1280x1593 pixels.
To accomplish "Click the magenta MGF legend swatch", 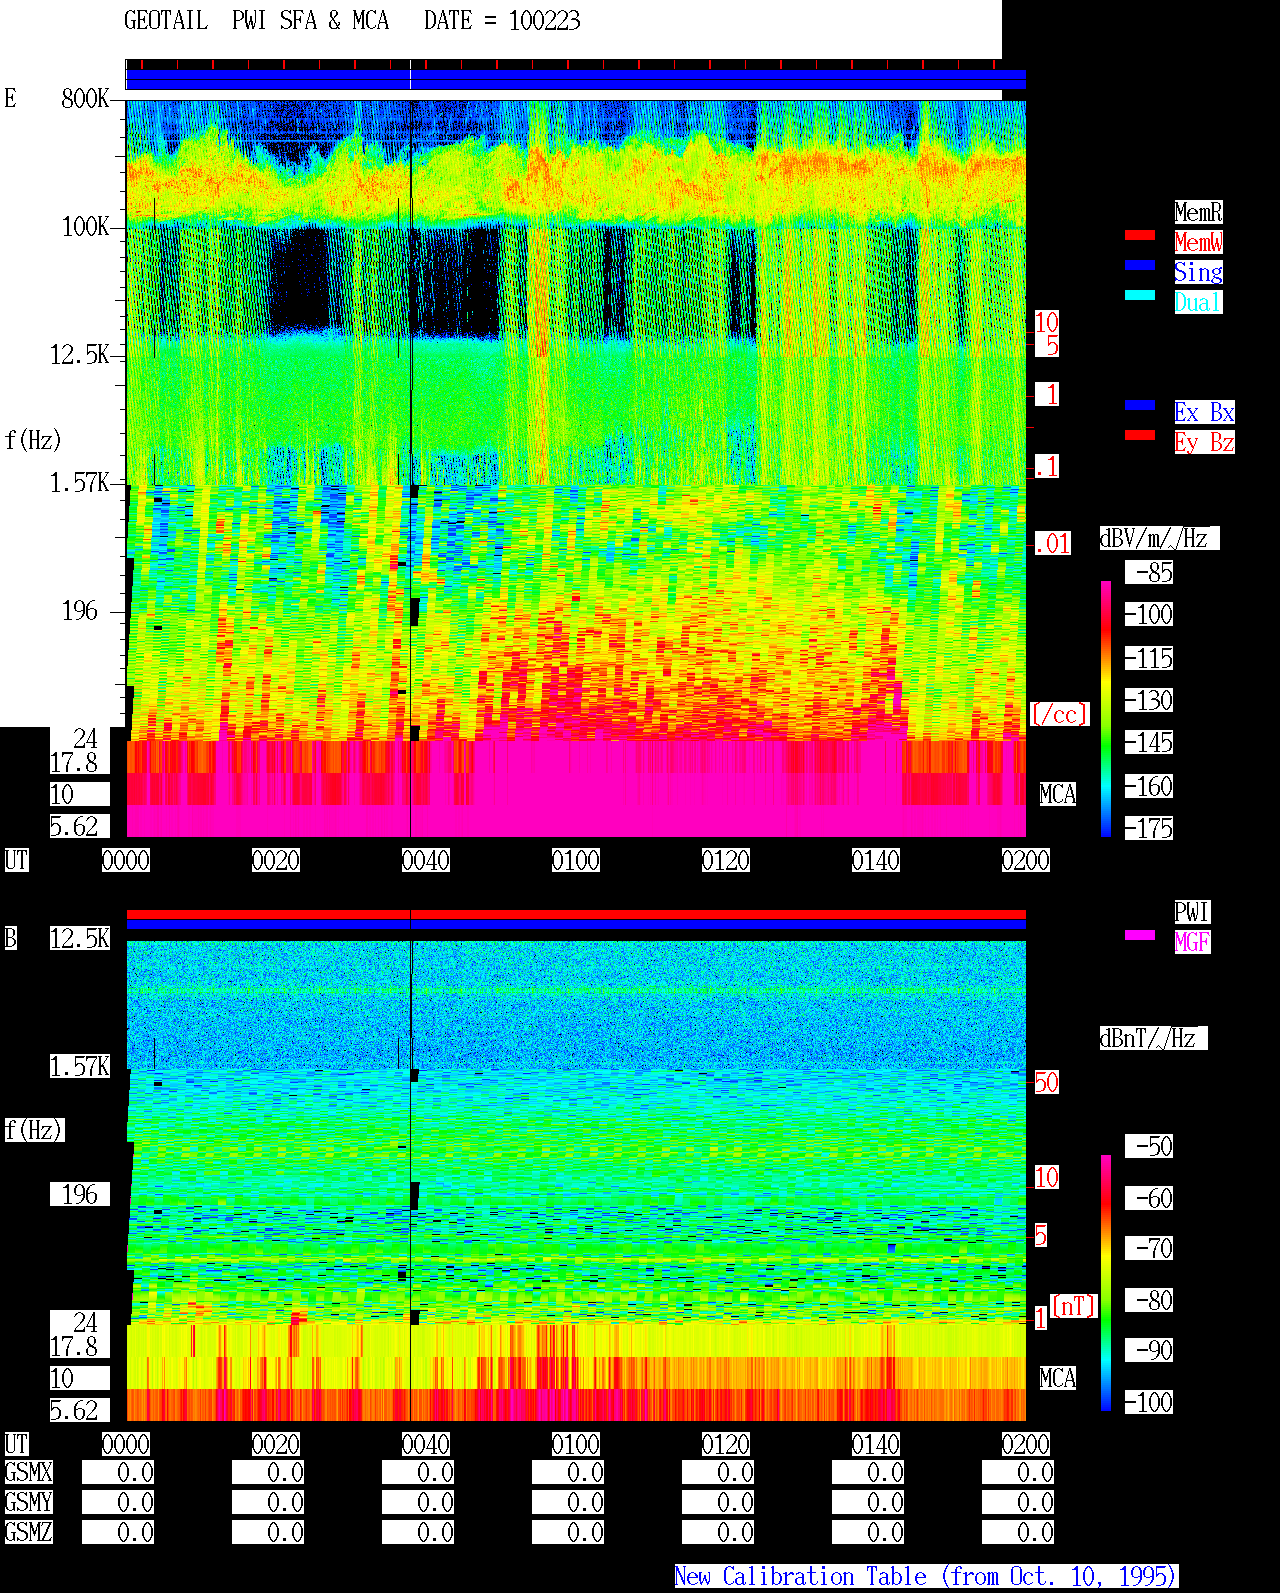I will point(1140,935).
